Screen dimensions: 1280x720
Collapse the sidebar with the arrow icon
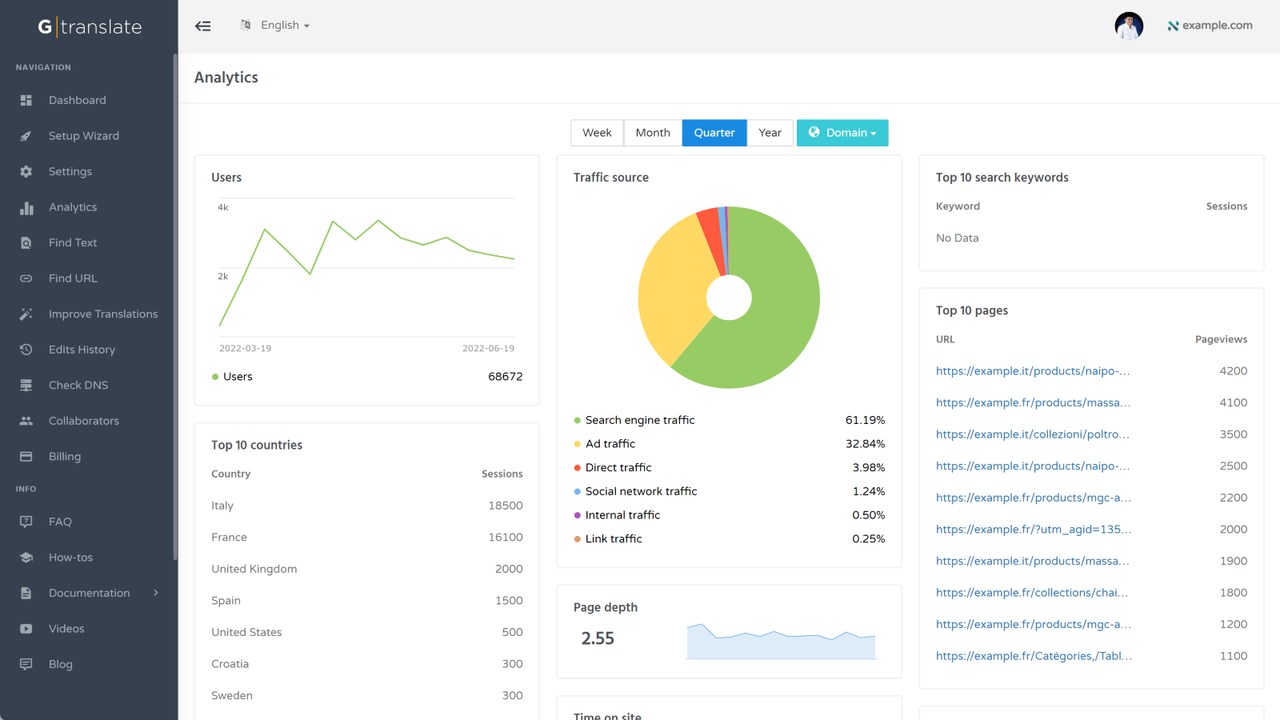[x=203, y=26]
